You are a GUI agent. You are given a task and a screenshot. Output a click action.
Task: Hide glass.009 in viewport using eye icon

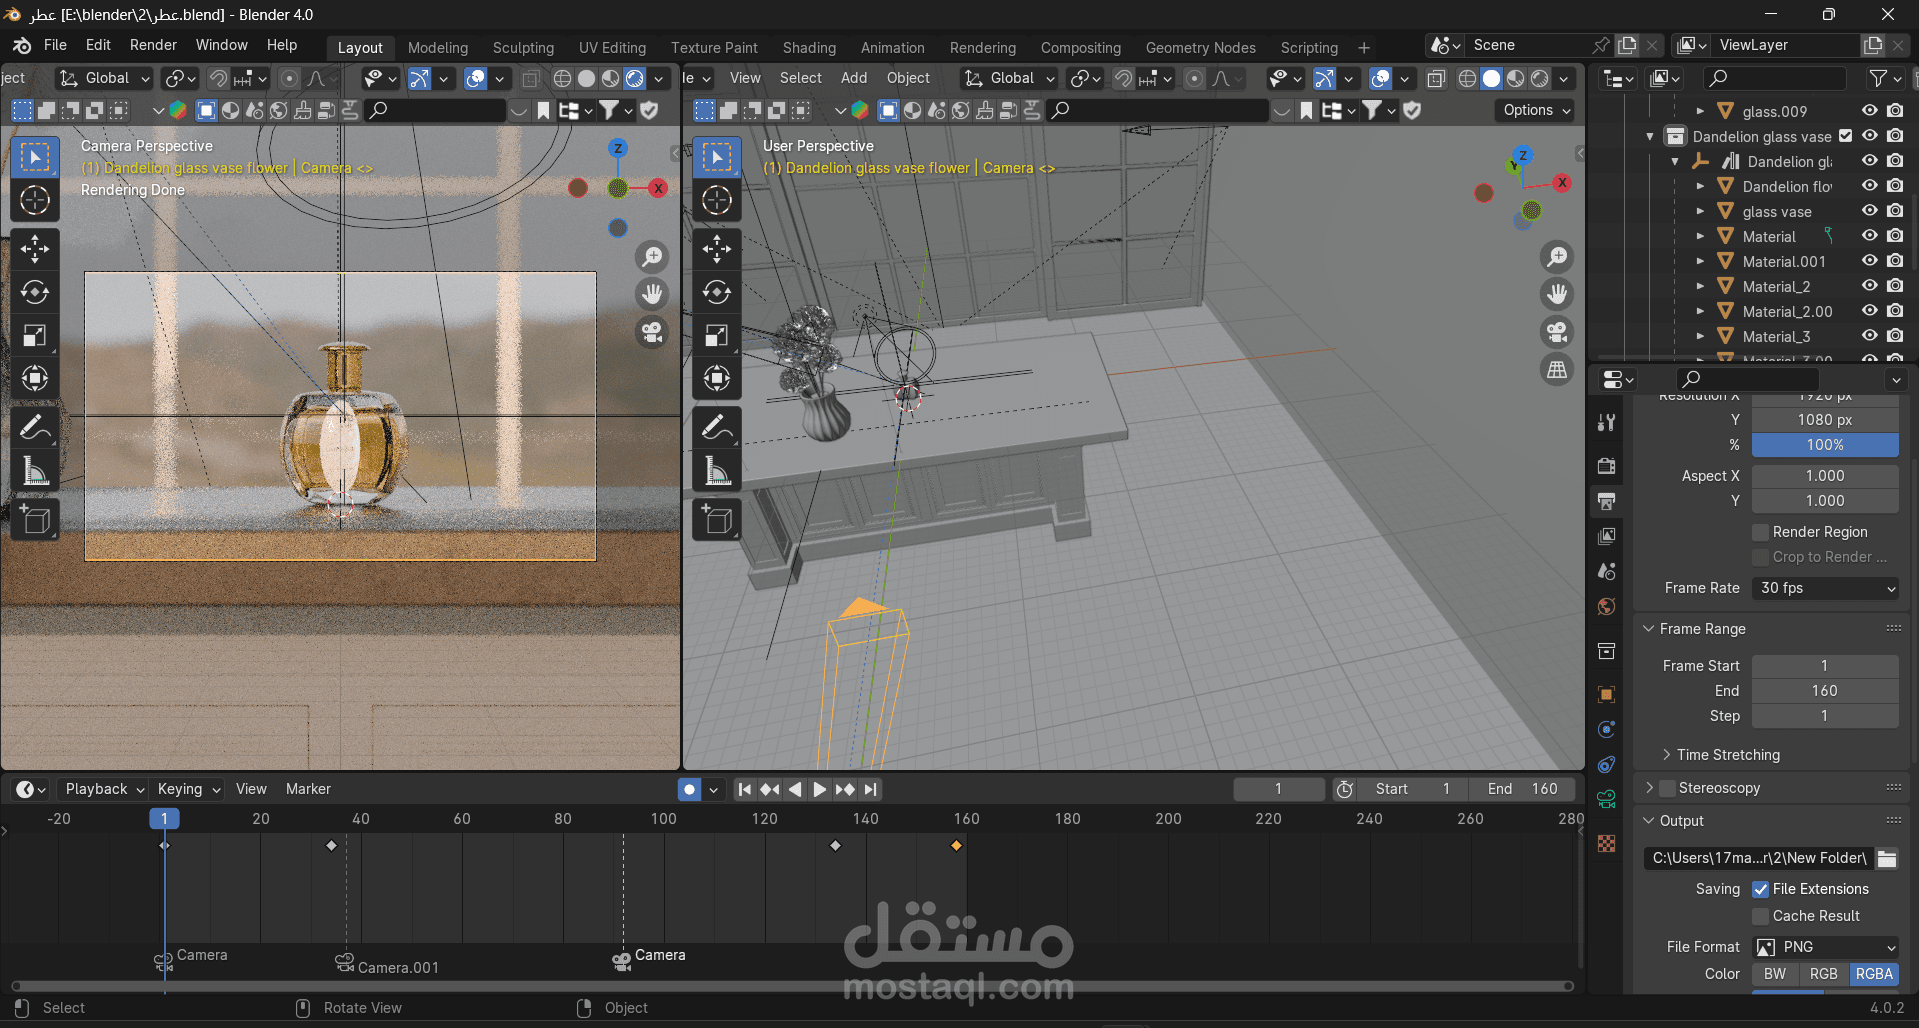tap(1869, 111)
